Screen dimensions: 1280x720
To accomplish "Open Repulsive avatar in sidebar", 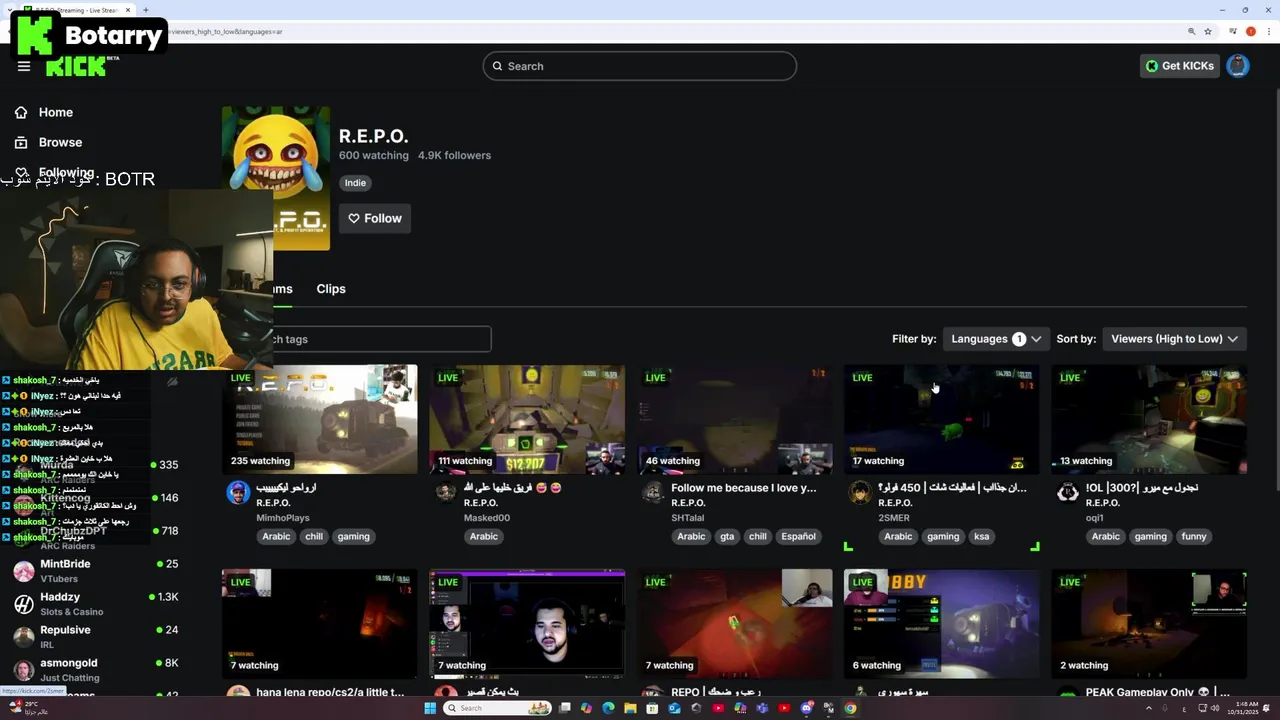I will coord(24,637).
